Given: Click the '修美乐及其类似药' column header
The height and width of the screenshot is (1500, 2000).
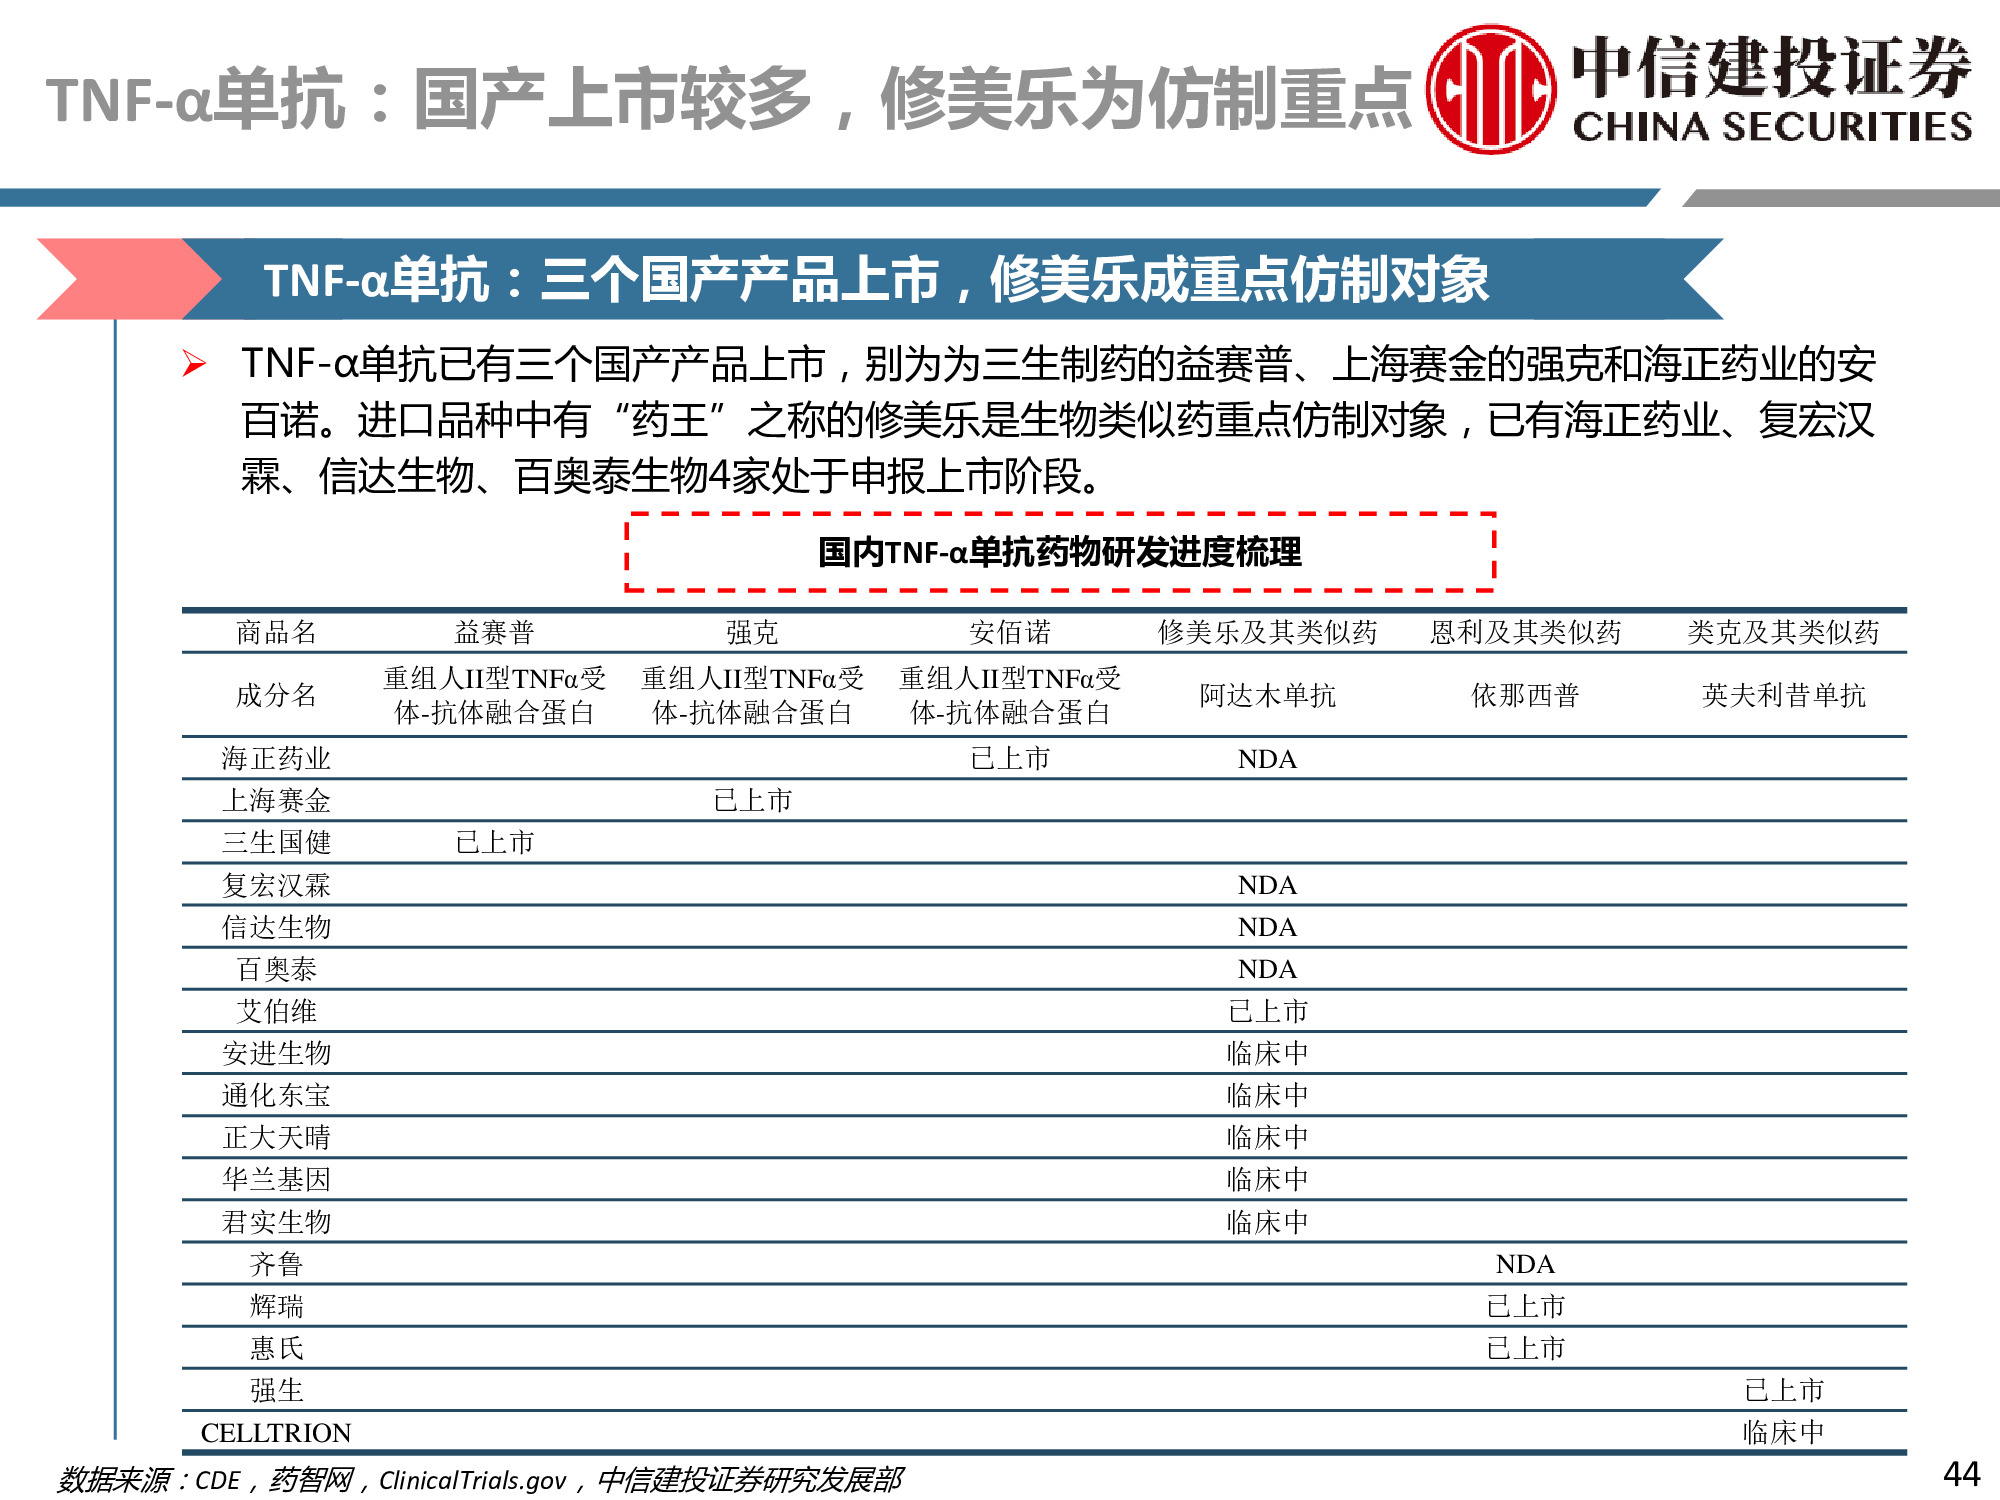Looking at the screenshot, I should 1268,632.
